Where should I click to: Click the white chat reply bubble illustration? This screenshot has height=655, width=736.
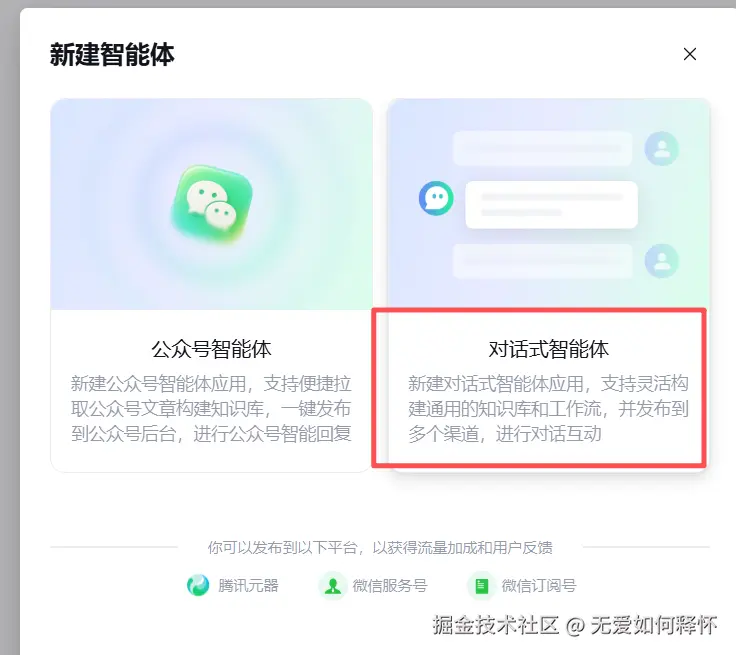point(552,205)
